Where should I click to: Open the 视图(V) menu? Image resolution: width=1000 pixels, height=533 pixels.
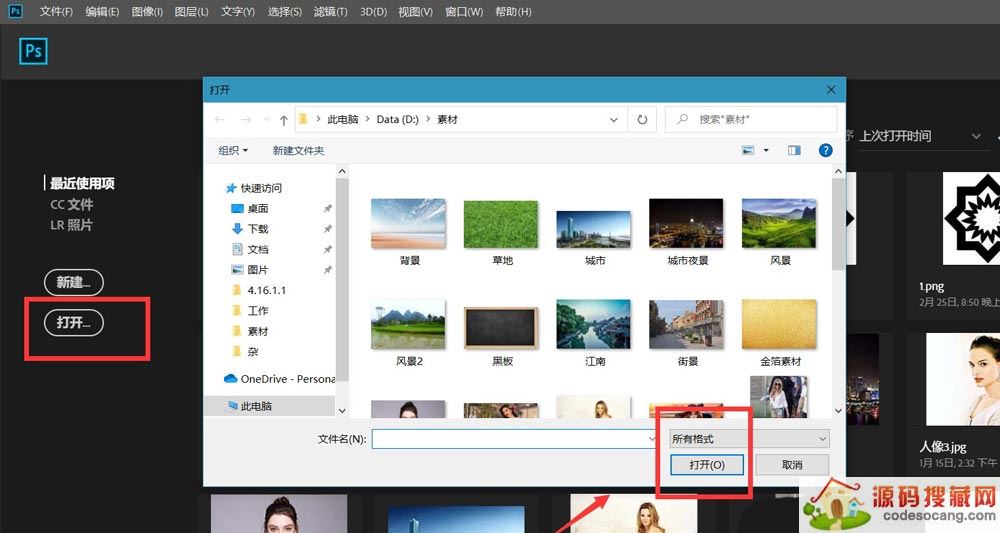click(x=415, y=11)
